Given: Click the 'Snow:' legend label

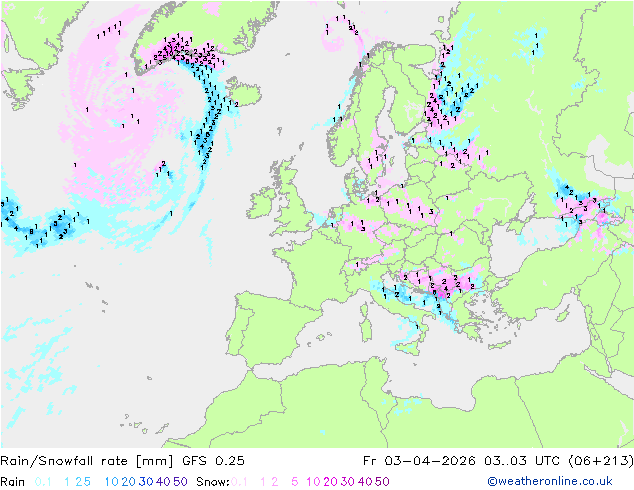Looking at the screenshot, I should pos(213,482).
